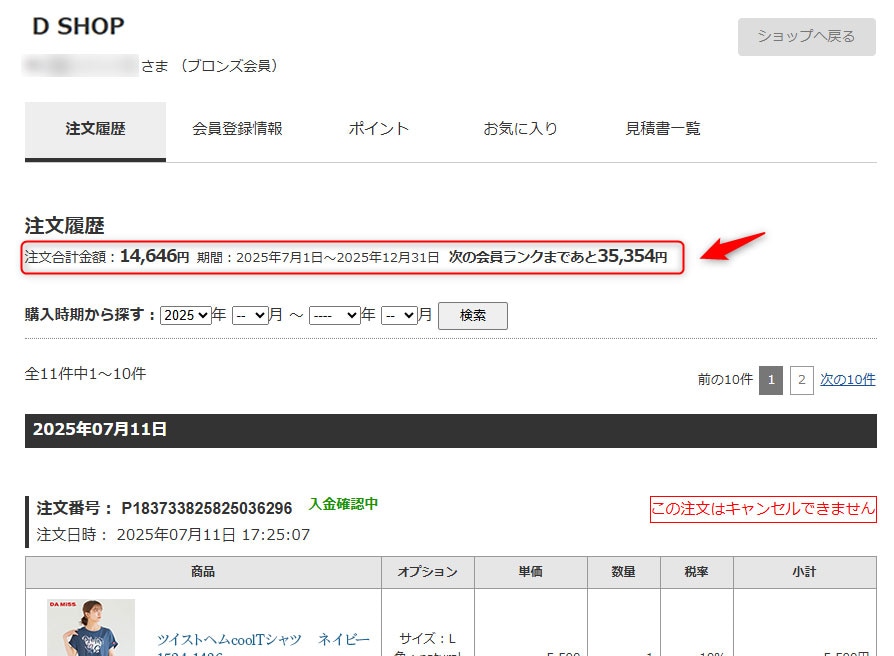Click the 2025年07月11日 date header bar
894x656 pixels.
click(x=451, y=431)
